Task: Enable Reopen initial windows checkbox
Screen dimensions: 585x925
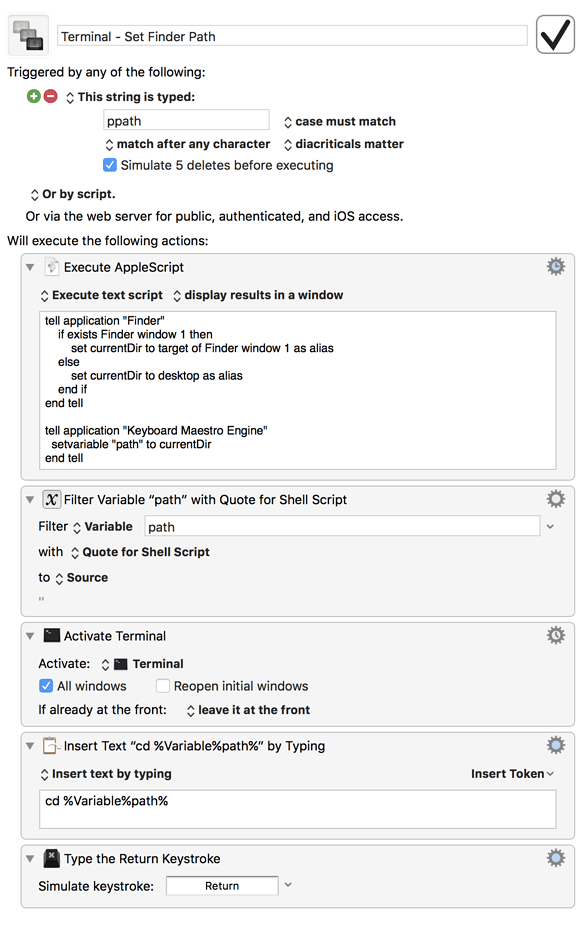Action: point(163,686)
